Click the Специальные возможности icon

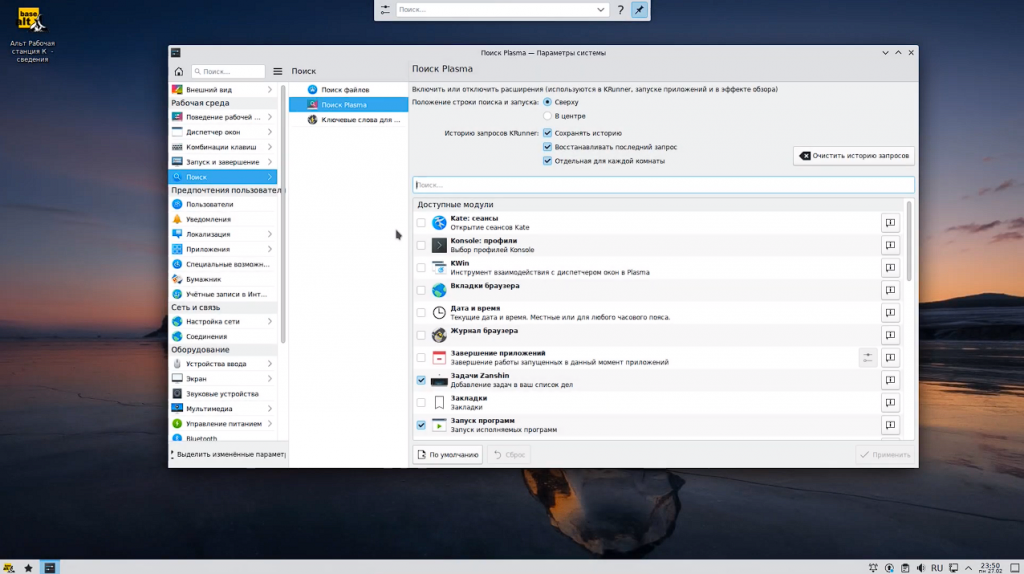177,264
